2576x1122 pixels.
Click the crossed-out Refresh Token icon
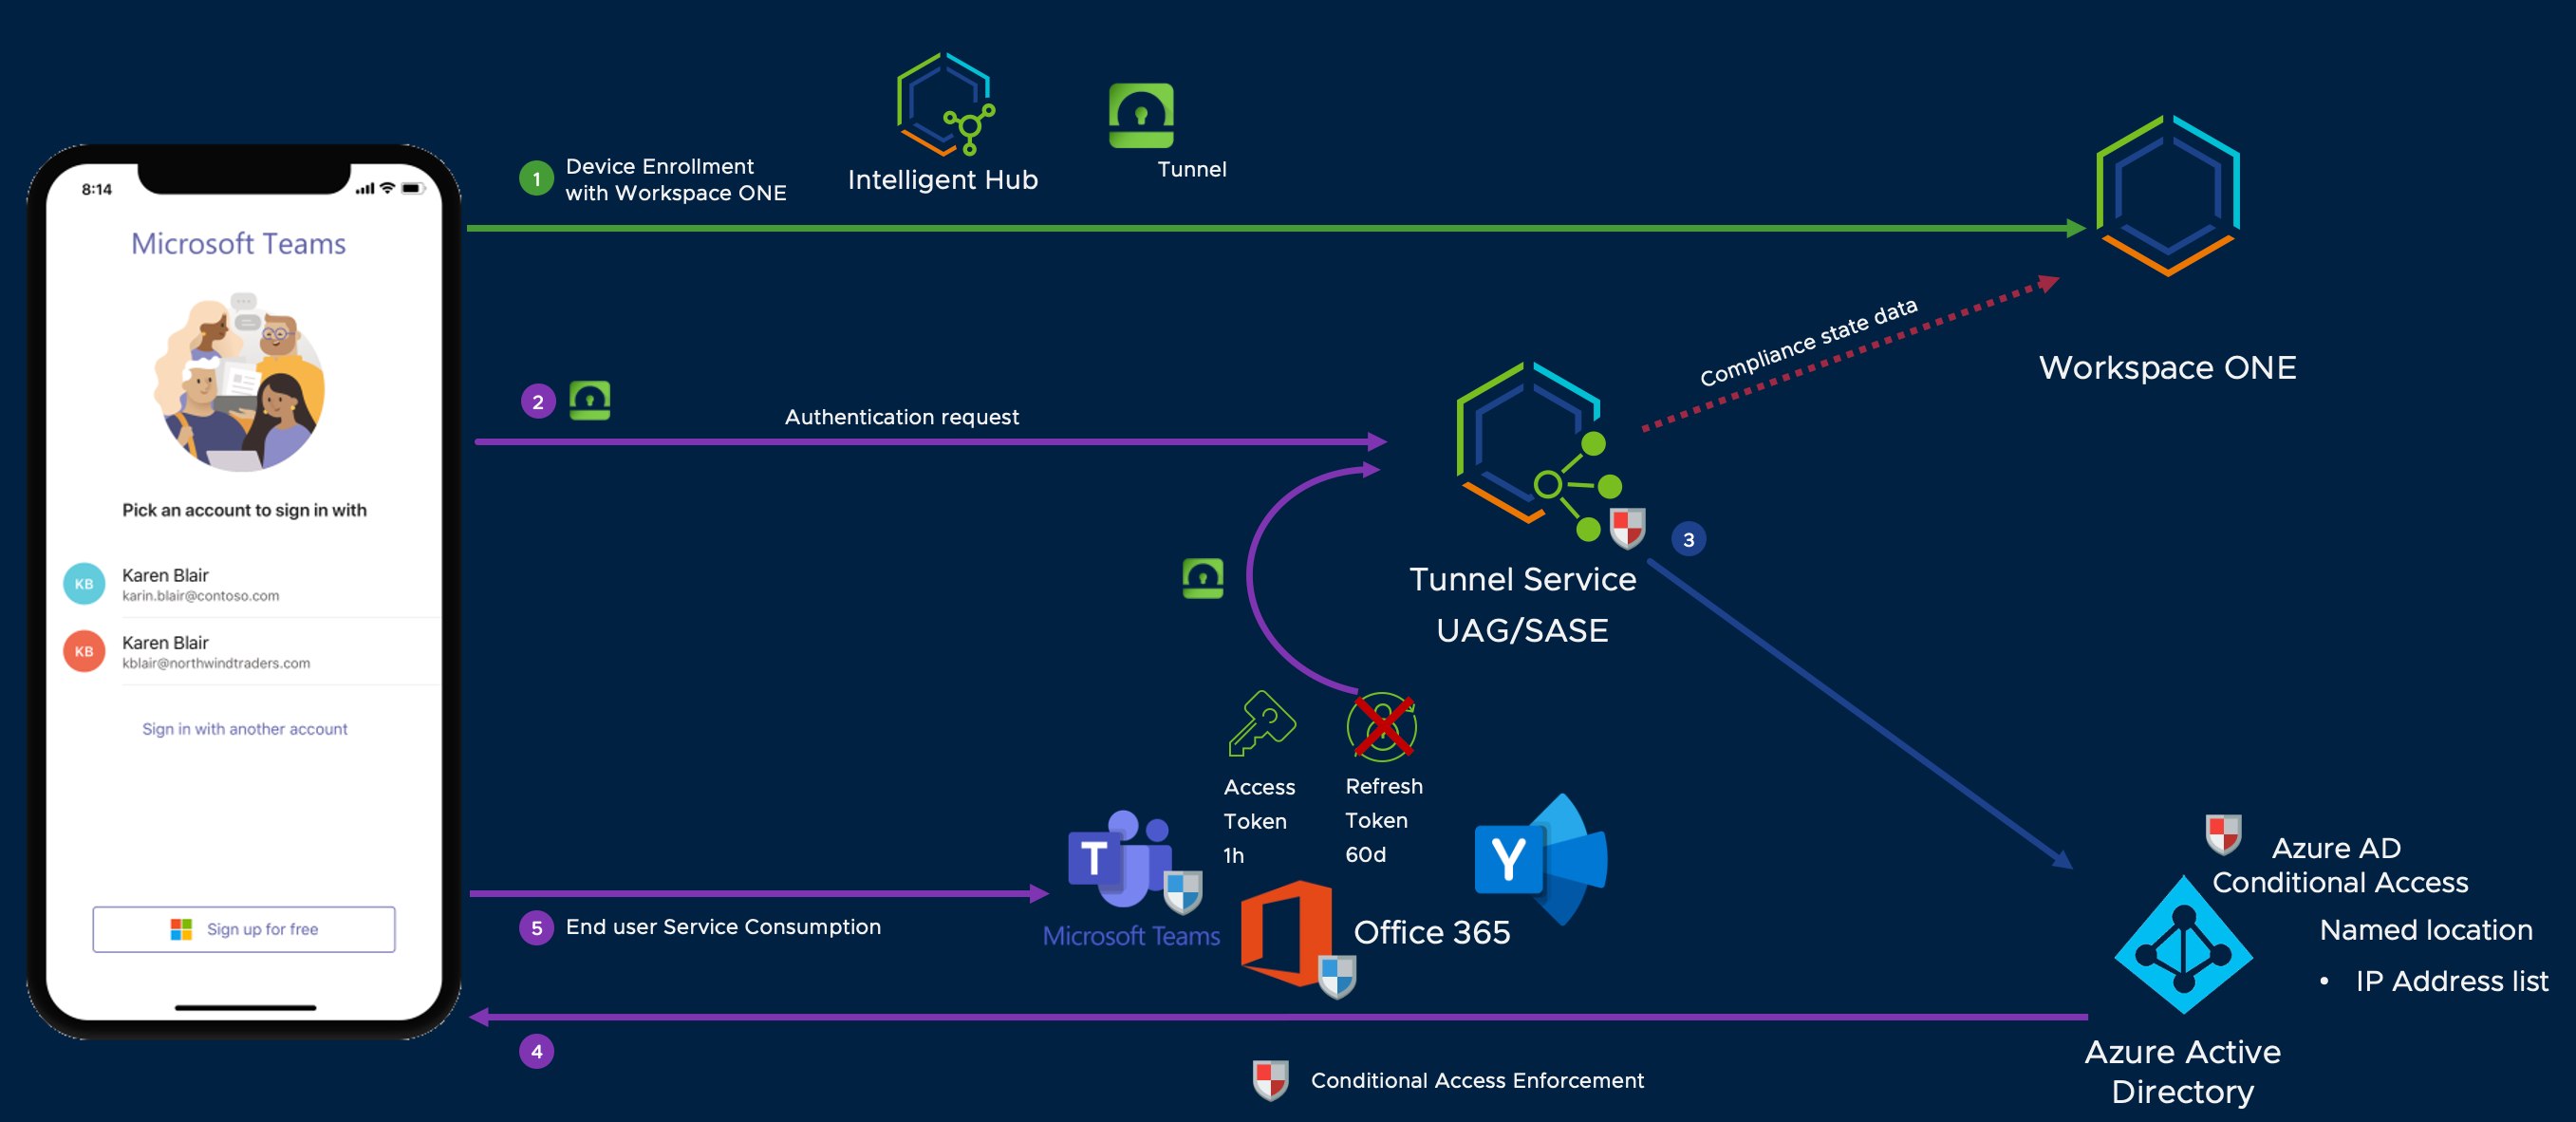1381,726
